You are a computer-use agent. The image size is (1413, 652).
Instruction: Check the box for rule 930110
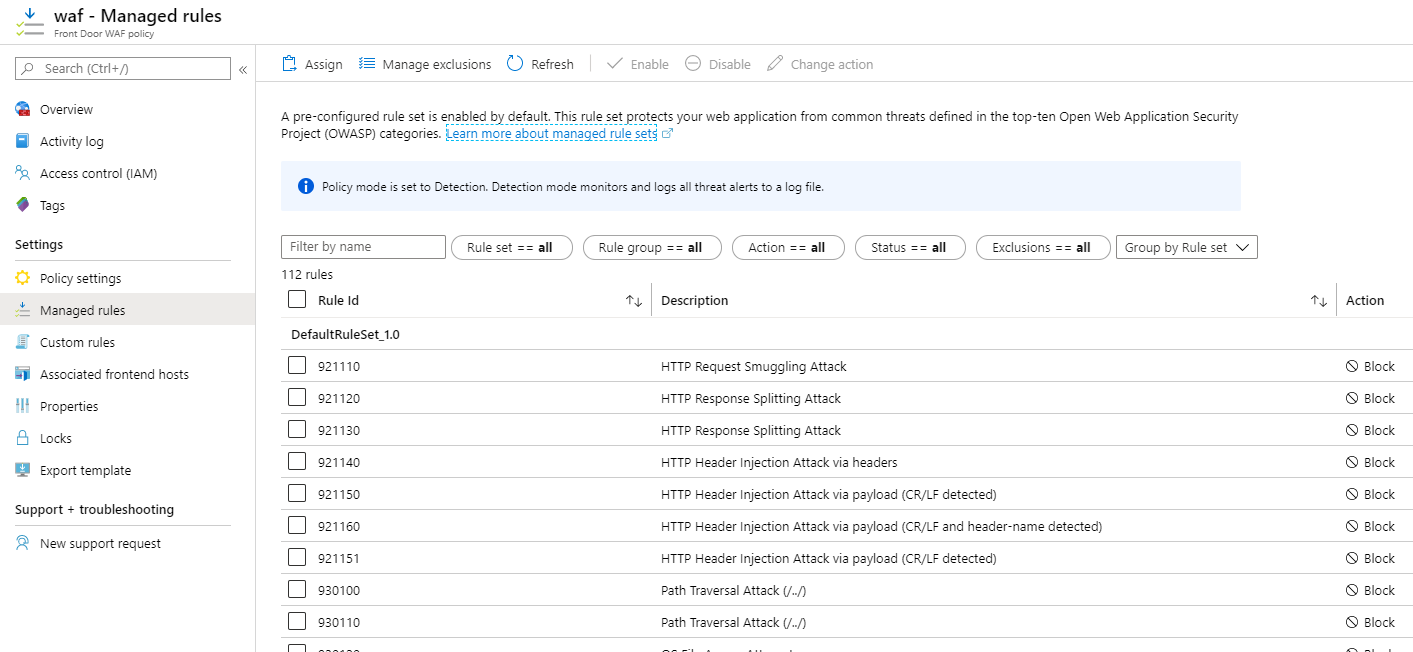[x=297, y=621]
